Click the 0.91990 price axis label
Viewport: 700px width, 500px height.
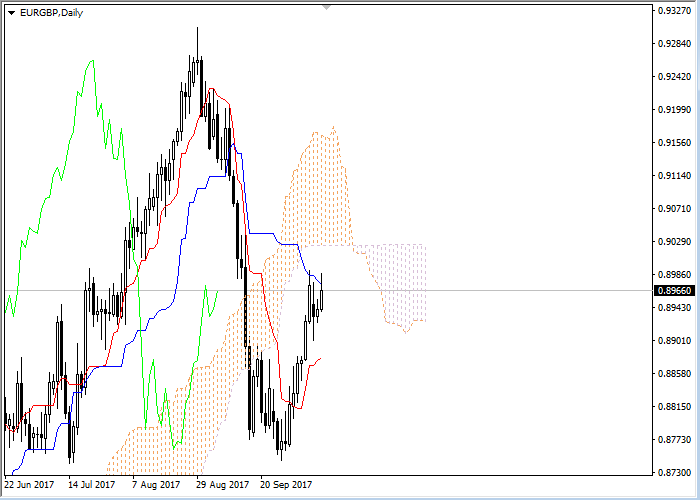click(x=674, y=110)
